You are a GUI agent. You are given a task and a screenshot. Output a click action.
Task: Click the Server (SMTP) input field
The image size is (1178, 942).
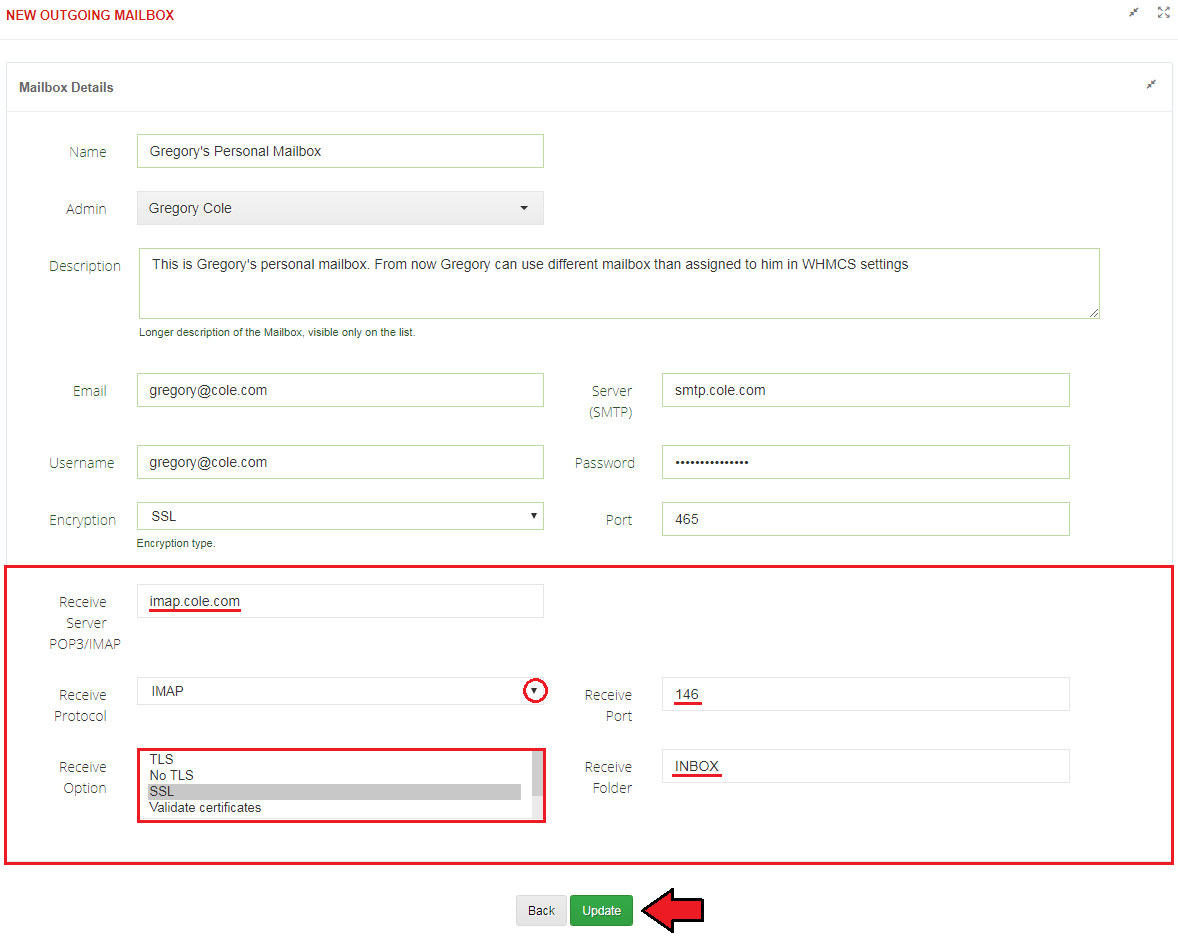tap(865, 390)
